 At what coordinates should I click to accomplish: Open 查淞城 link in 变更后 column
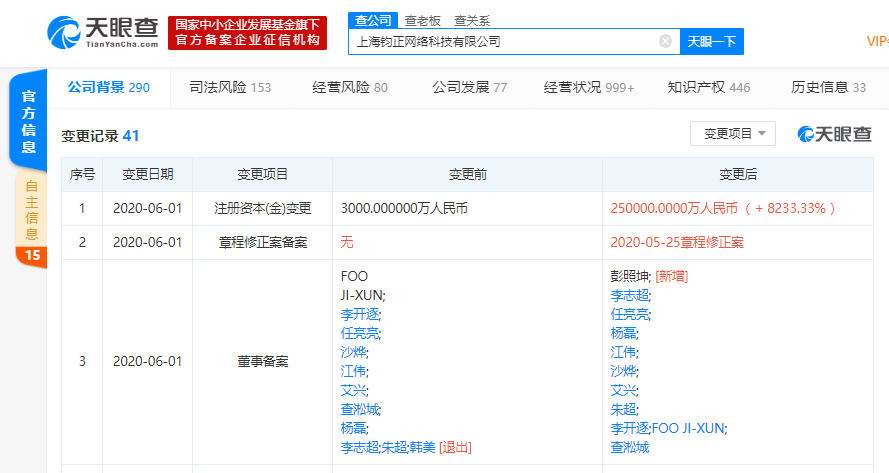click(x=630, y=447)
